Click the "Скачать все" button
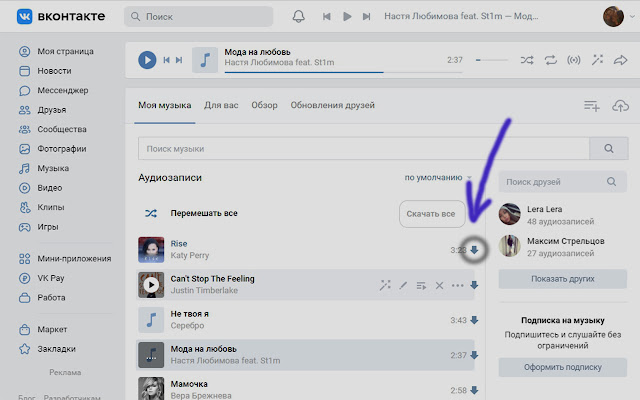 point(432,214)
